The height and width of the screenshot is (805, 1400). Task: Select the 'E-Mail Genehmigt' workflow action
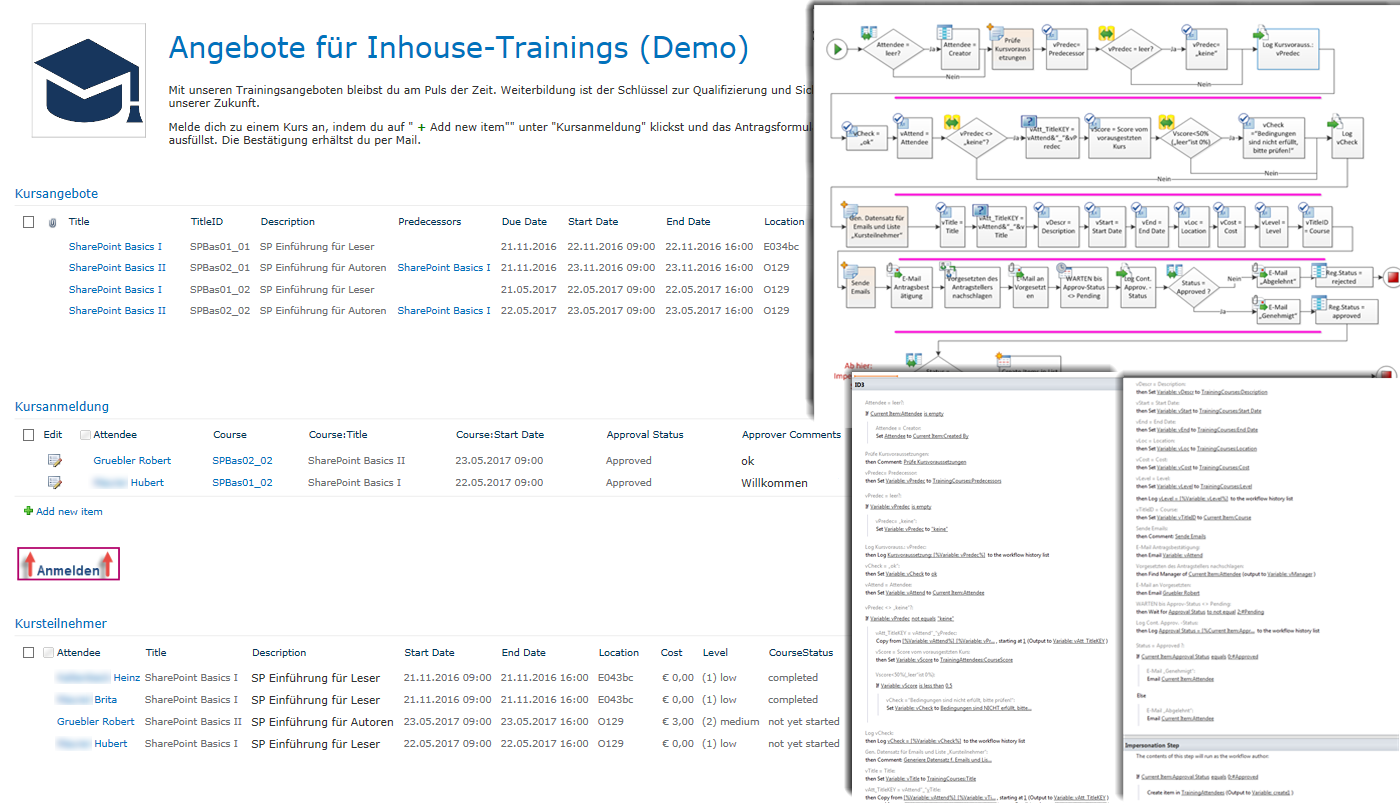(x=1281, y=311)
